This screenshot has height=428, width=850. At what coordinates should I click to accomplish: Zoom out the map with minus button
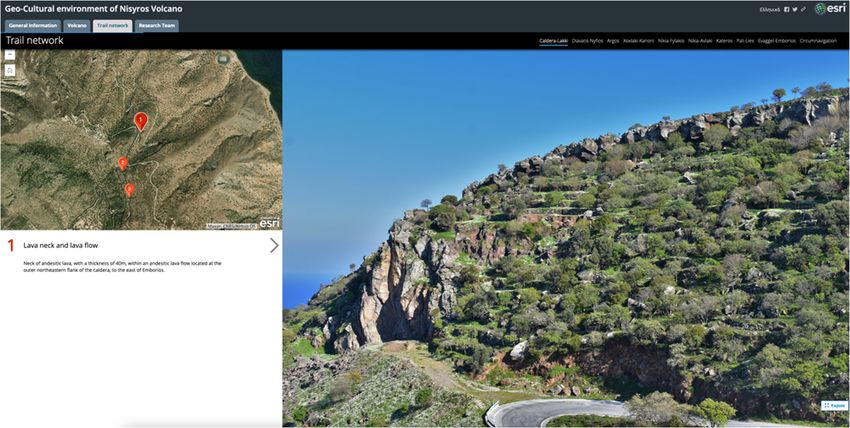tap(9, 54)
